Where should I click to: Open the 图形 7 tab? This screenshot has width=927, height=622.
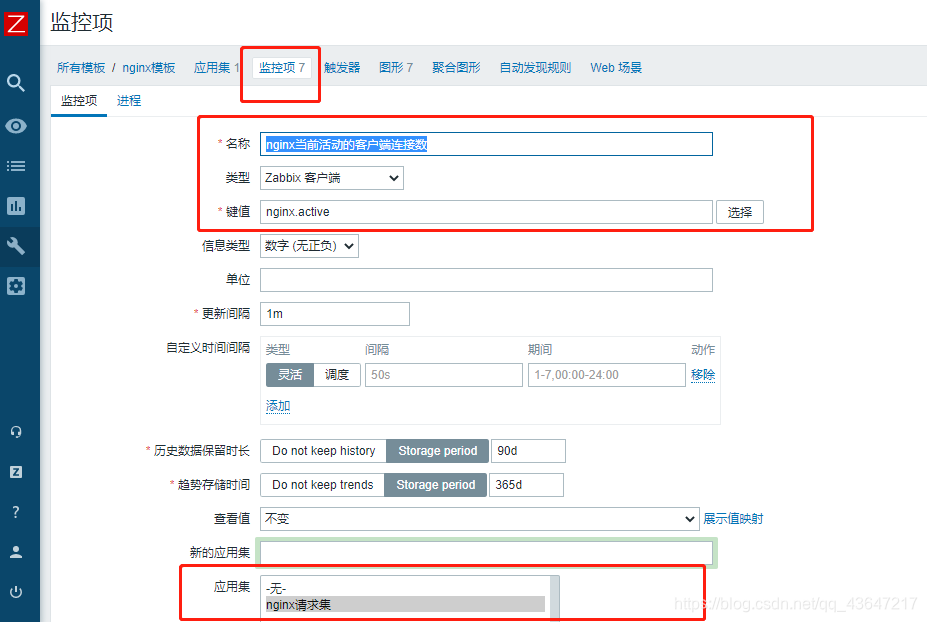point(396,67)
